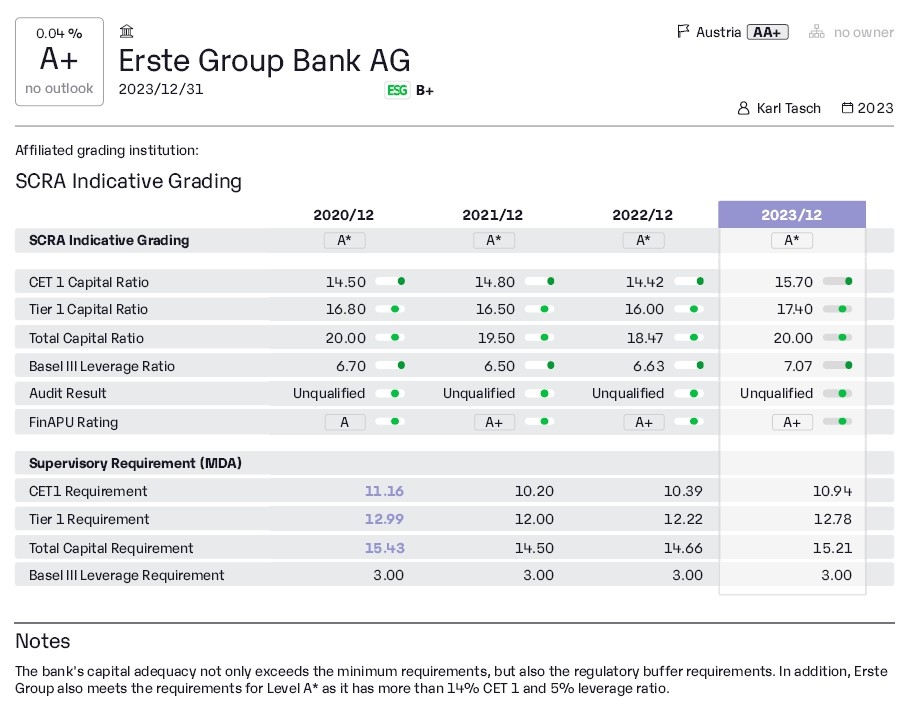Click the CET 1 Capital Ratio row label

click(89, 283)
